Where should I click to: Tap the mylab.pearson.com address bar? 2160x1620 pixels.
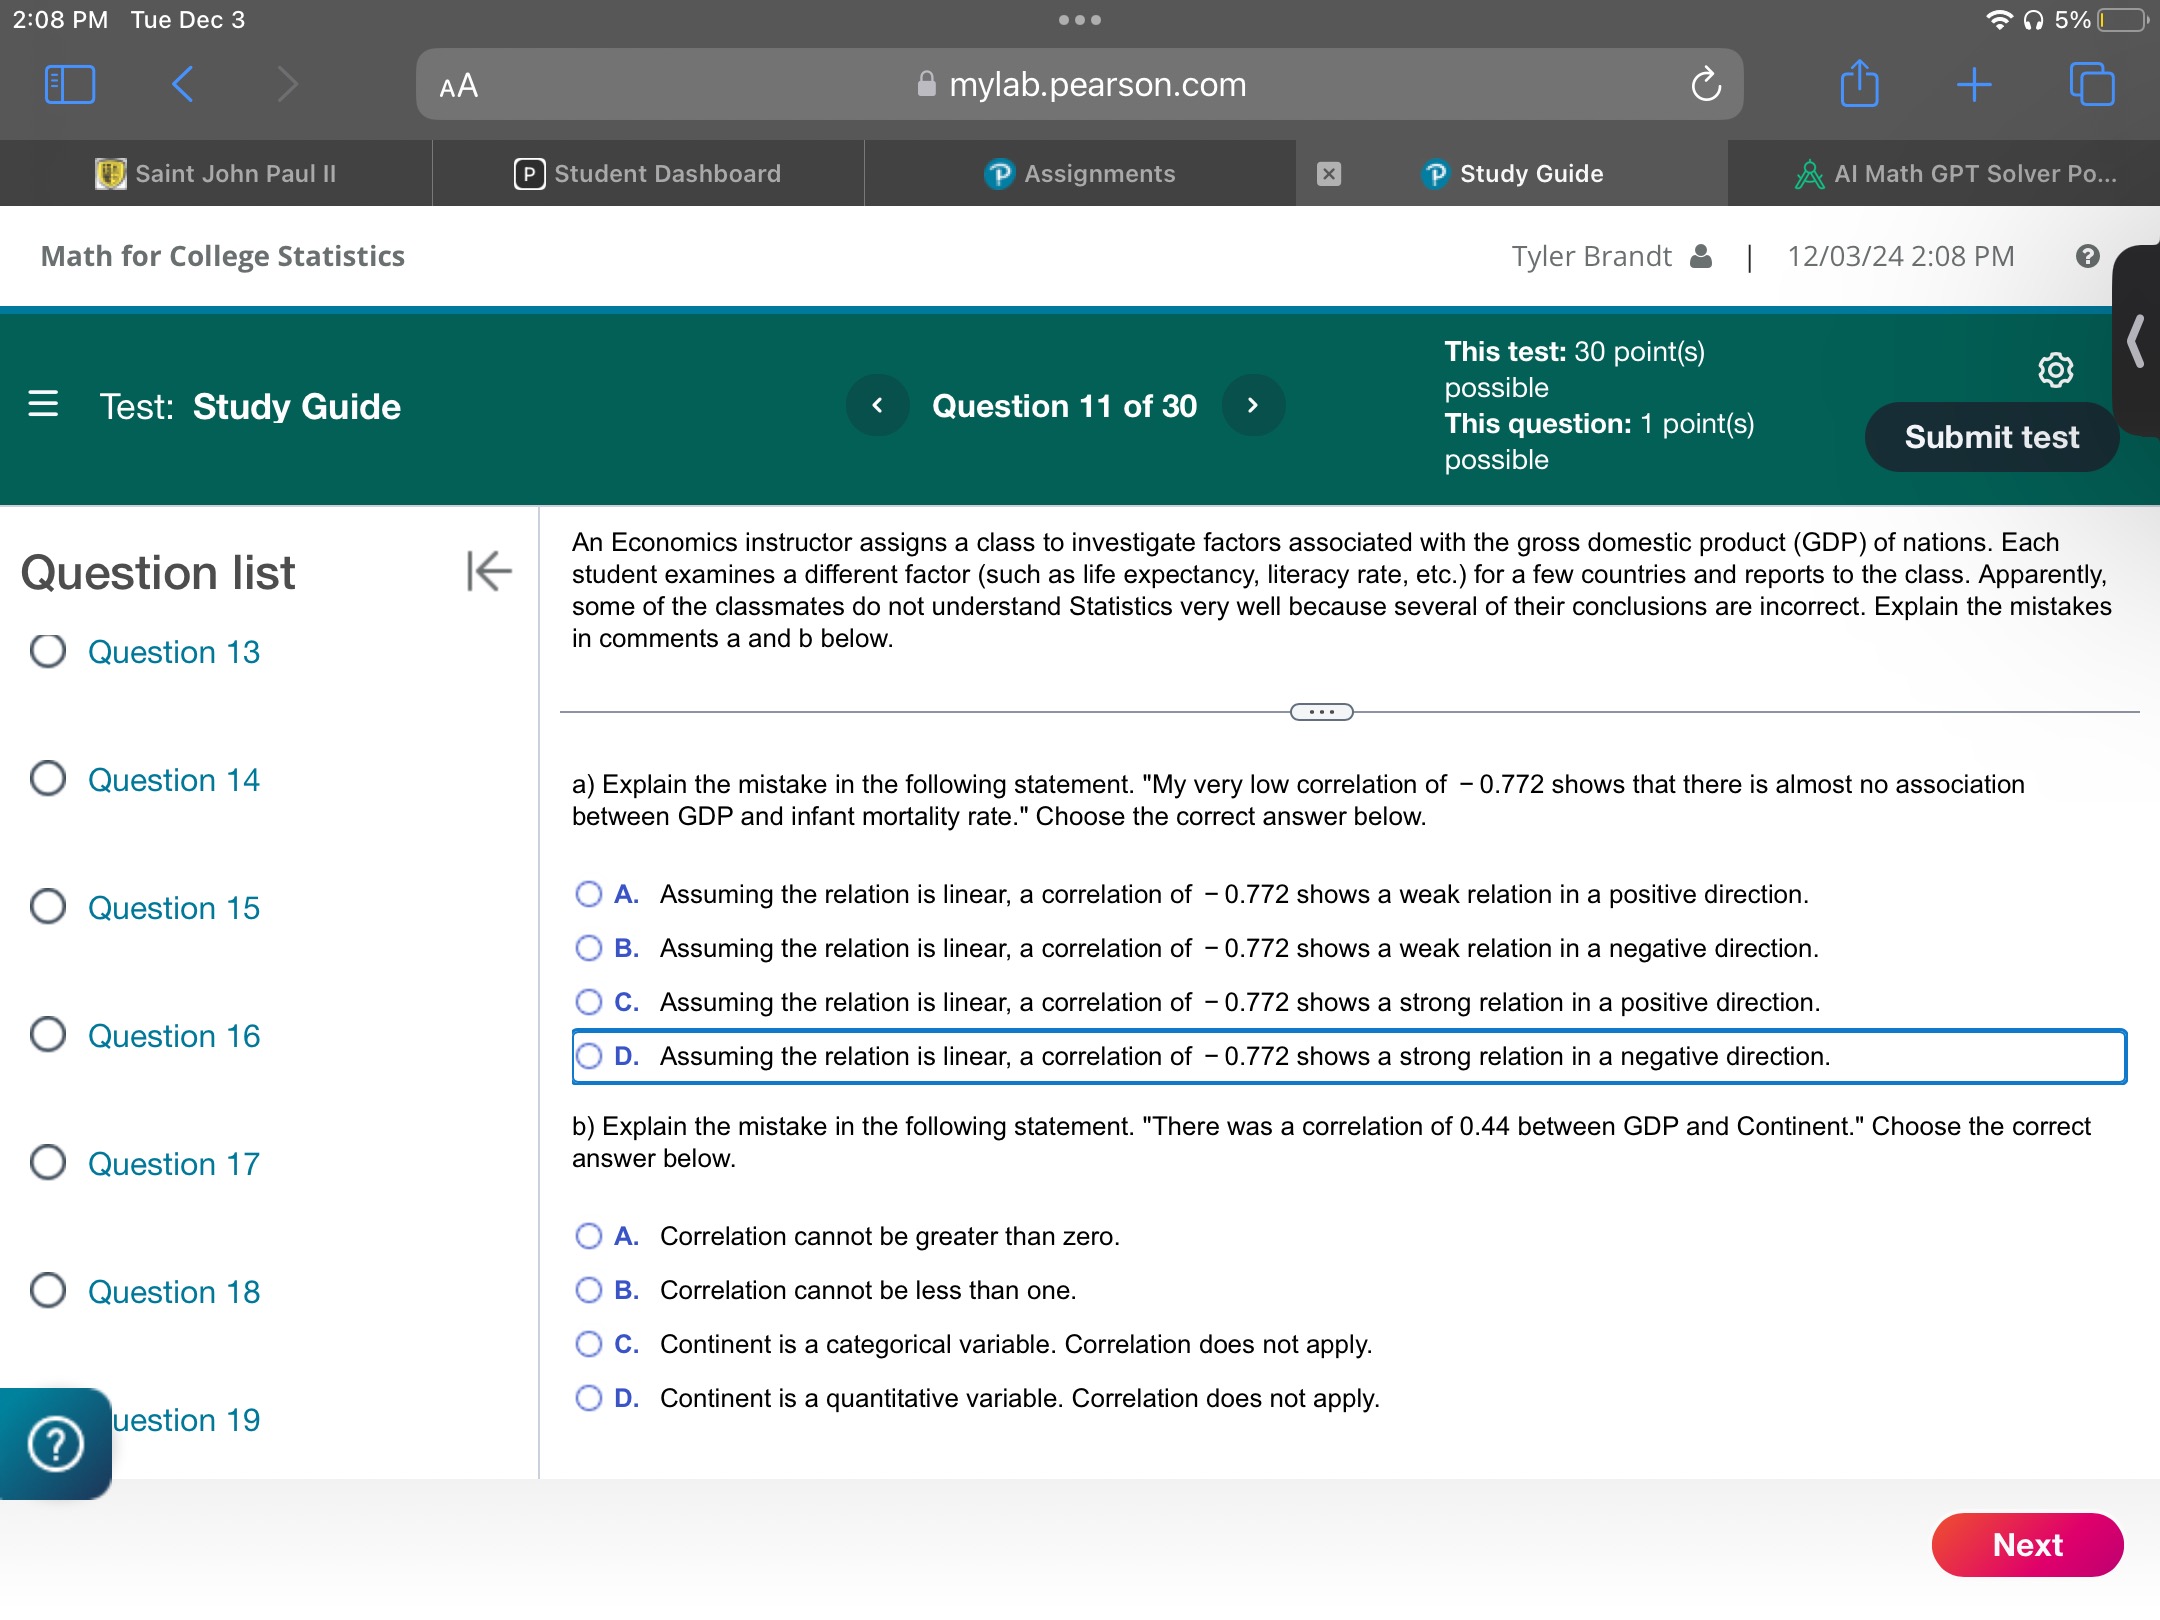[x=1080, y=85]
